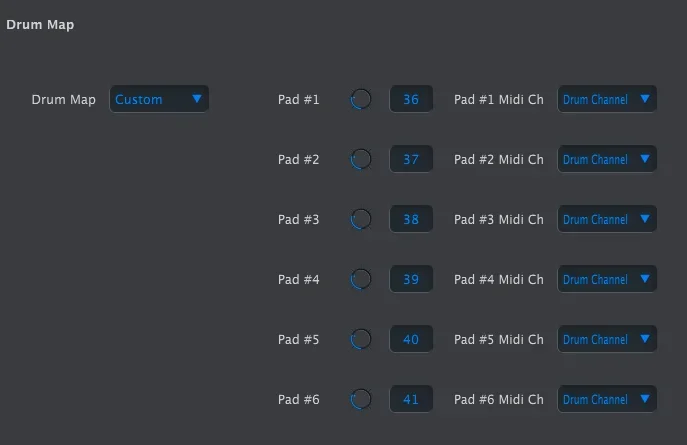Click the Pad #2 note knob
This screenshot has width=687, height=445.
[361, 159]
